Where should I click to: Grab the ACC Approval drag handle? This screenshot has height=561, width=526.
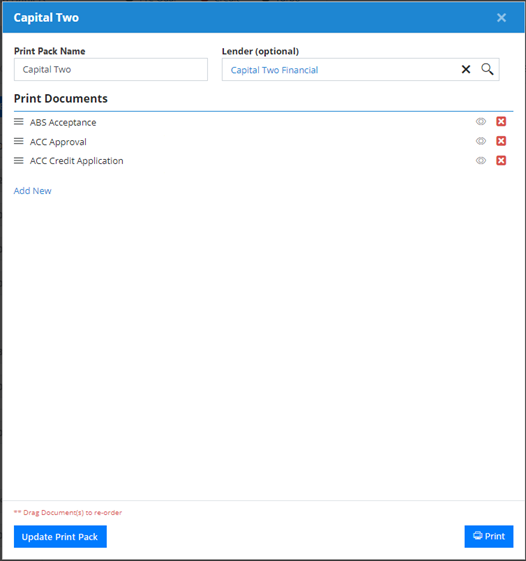tap(19, 141)
